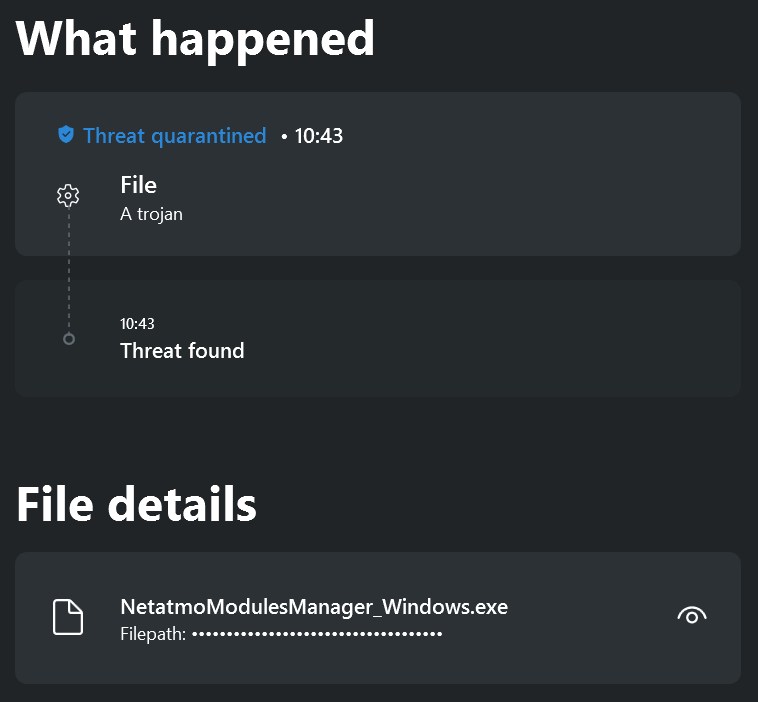This screenshot has height=702, width=758.
Task: Select the NetatmoModulesManager_Windows.exe file name
Action: (314, 607)
